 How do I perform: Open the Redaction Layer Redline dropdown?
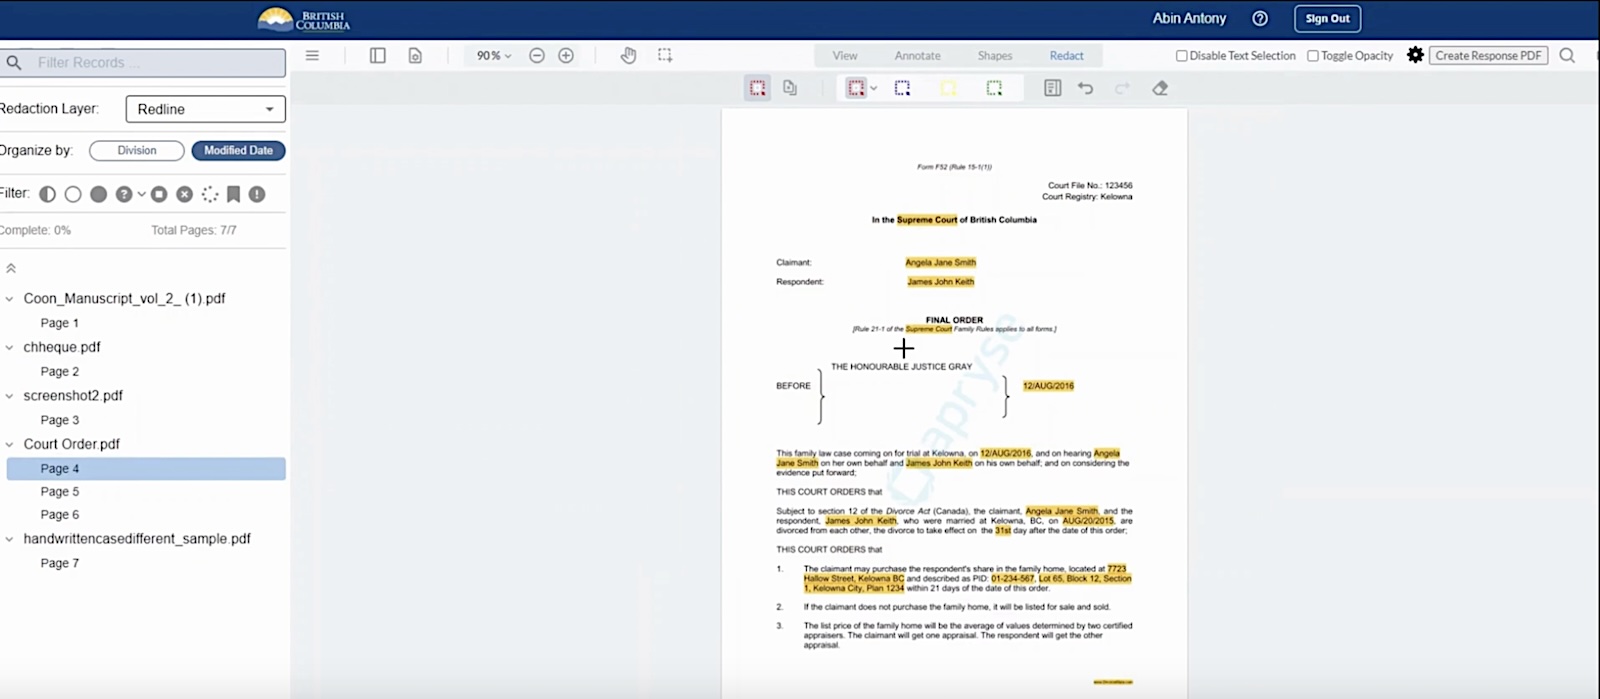click(205, 109)
